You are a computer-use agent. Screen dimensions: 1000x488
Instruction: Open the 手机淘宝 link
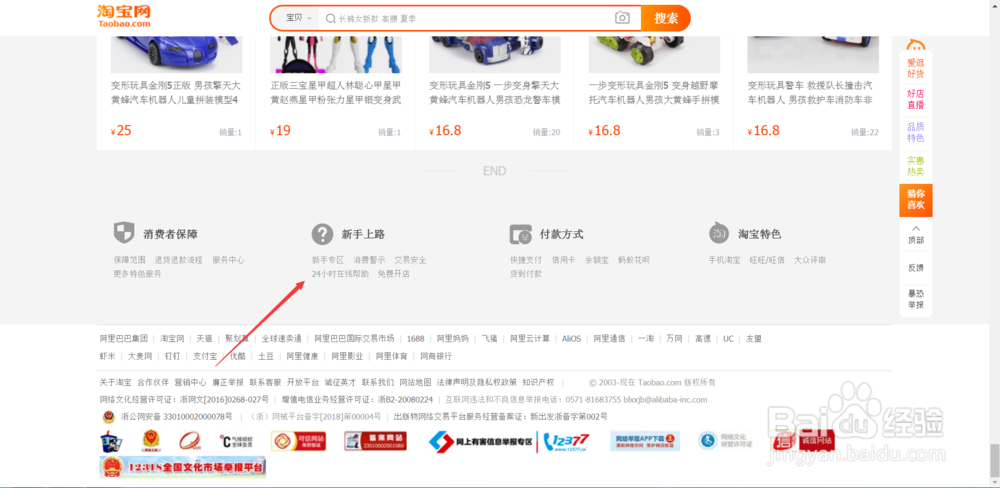click(724, 260)
